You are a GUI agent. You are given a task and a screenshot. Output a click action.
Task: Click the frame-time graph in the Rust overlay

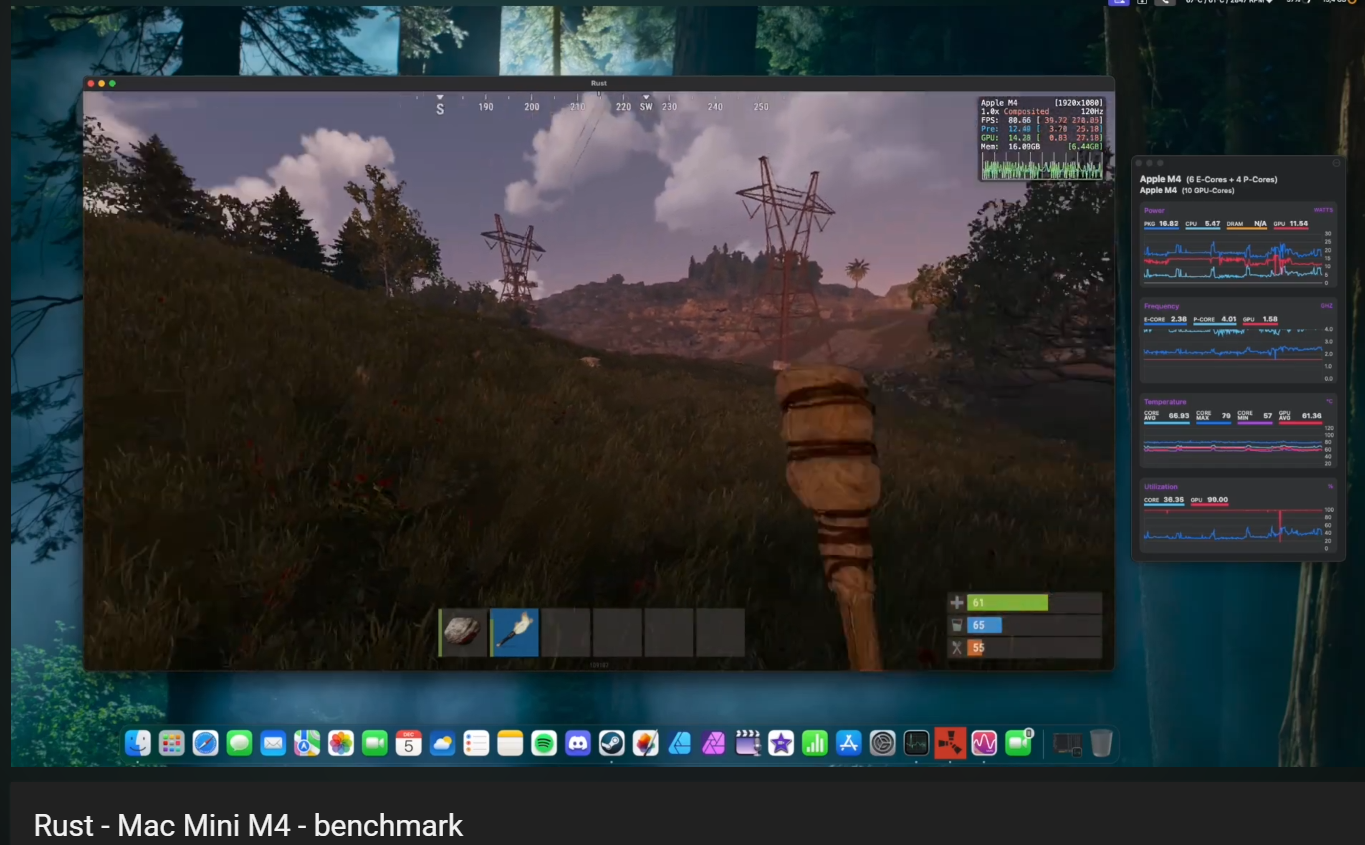click(x=1042, y=166)
